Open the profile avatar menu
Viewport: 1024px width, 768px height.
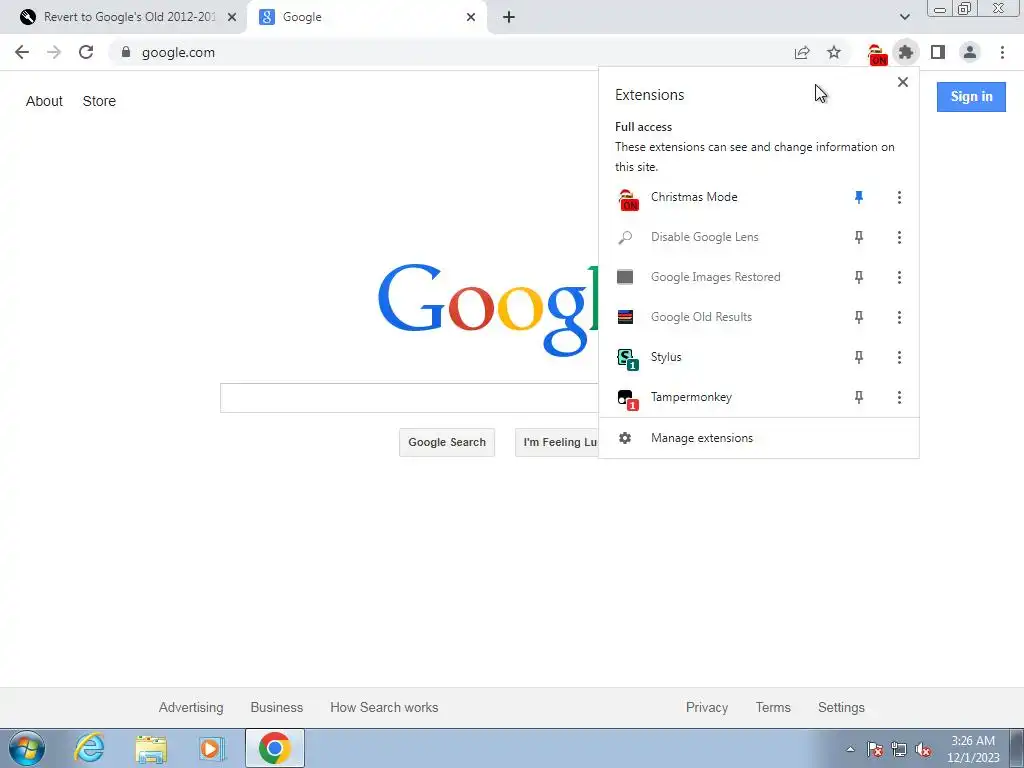point(970,52)
